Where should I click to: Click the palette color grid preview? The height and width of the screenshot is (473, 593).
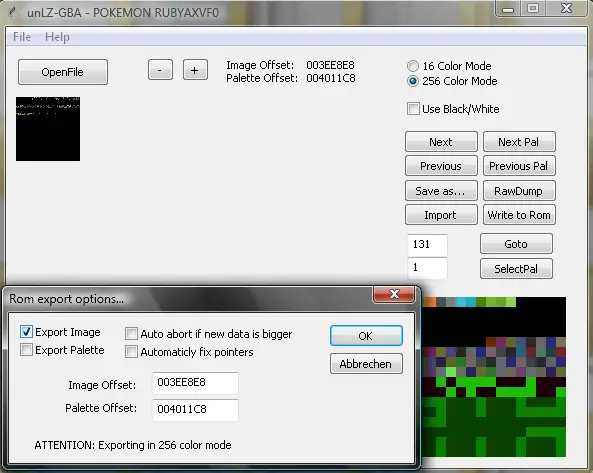tap(494, 377)
